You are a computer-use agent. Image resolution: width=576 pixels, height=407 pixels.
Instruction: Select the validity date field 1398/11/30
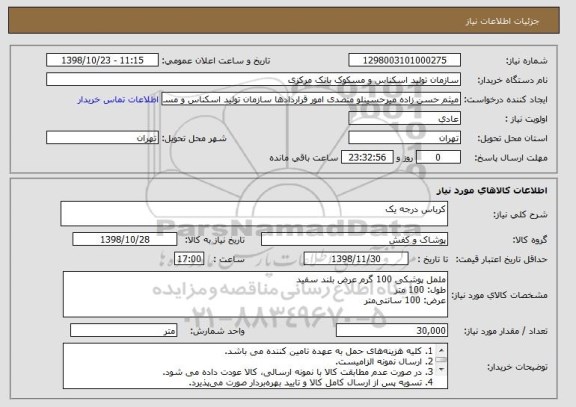(x=356, y=259)
